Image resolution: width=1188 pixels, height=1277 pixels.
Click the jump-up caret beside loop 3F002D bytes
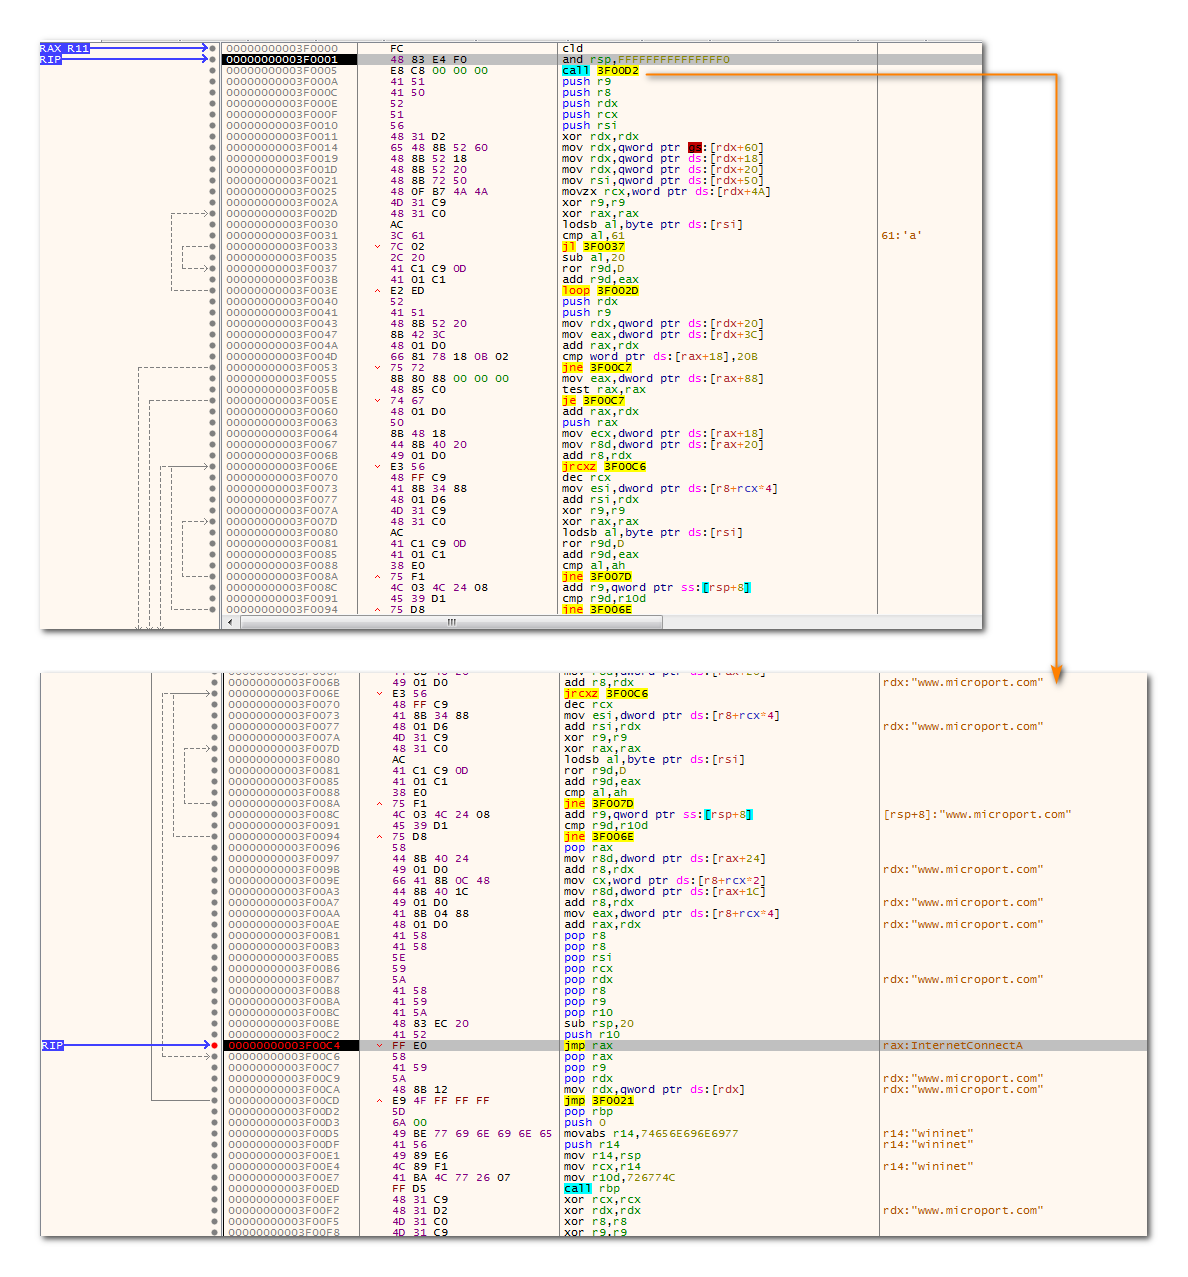coord(377,291)
